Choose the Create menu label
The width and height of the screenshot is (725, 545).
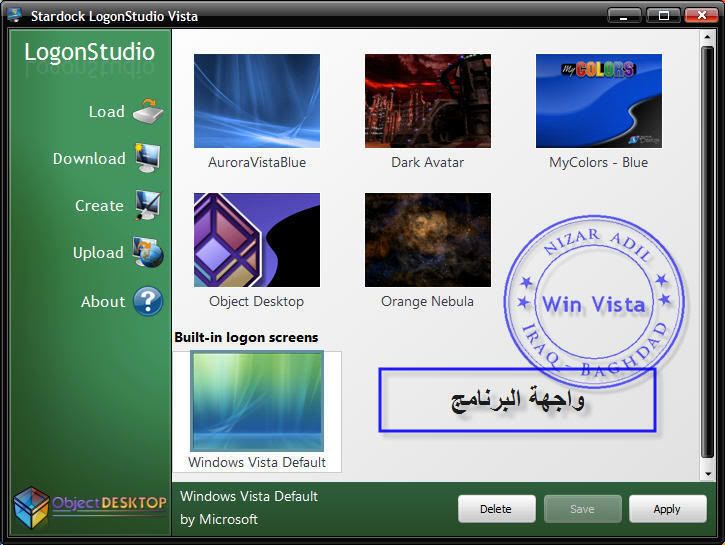click(99, 206)
